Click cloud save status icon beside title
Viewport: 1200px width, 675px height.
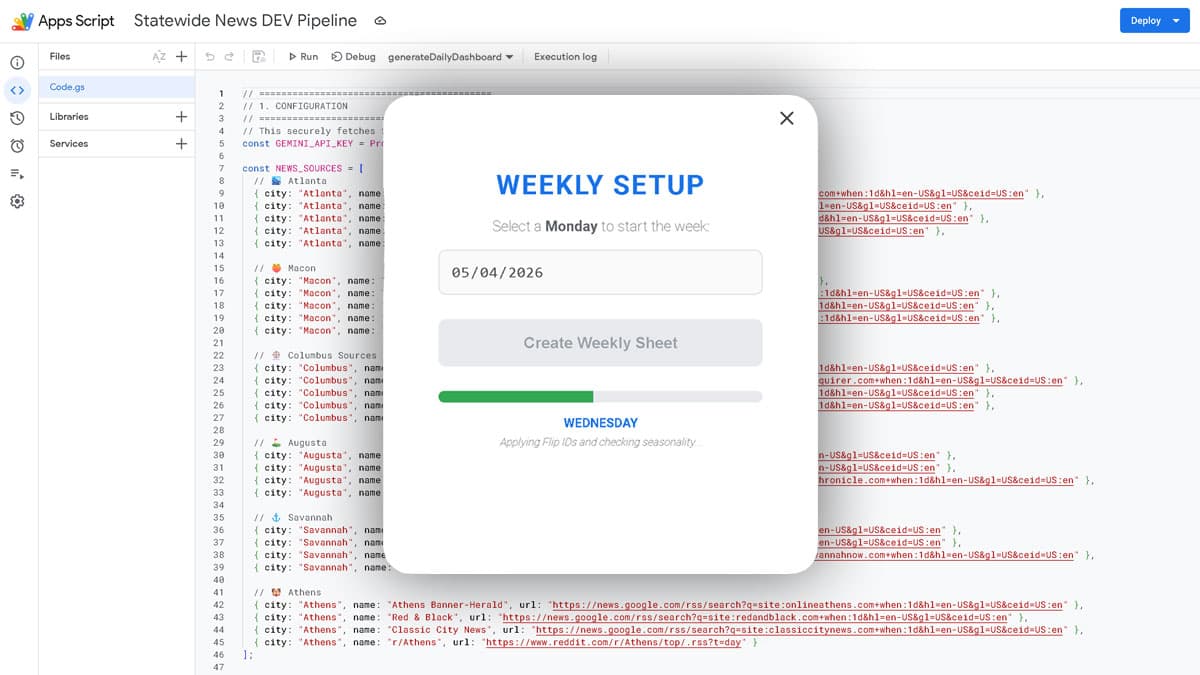pos(380,21)
